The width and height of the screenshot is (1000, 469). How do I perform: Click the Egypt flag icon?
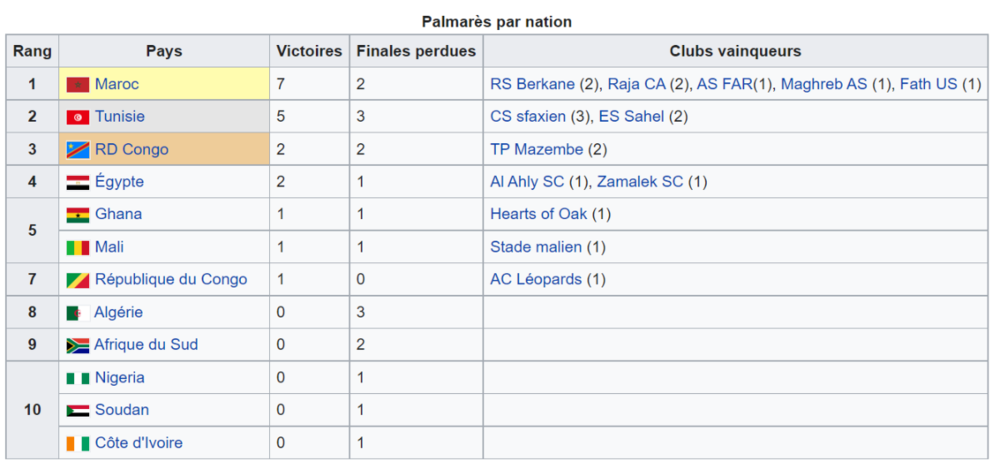(78, 182)
